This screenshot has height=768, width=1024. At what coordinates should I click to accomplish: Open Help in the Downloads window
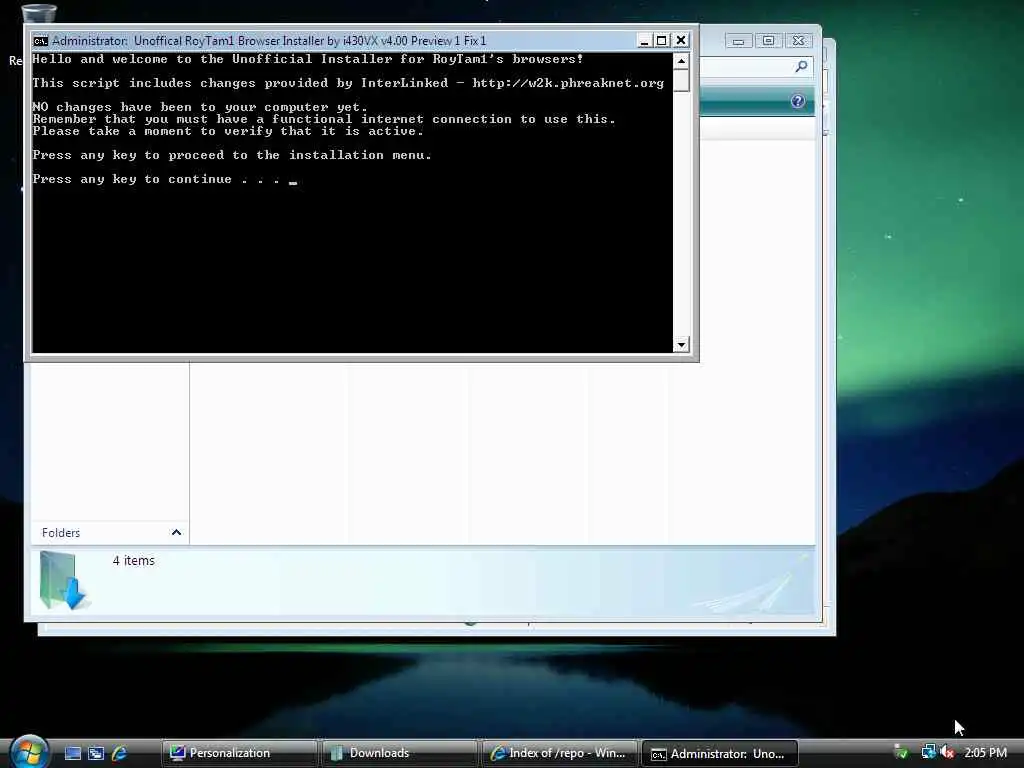click(x=797, y=101)
